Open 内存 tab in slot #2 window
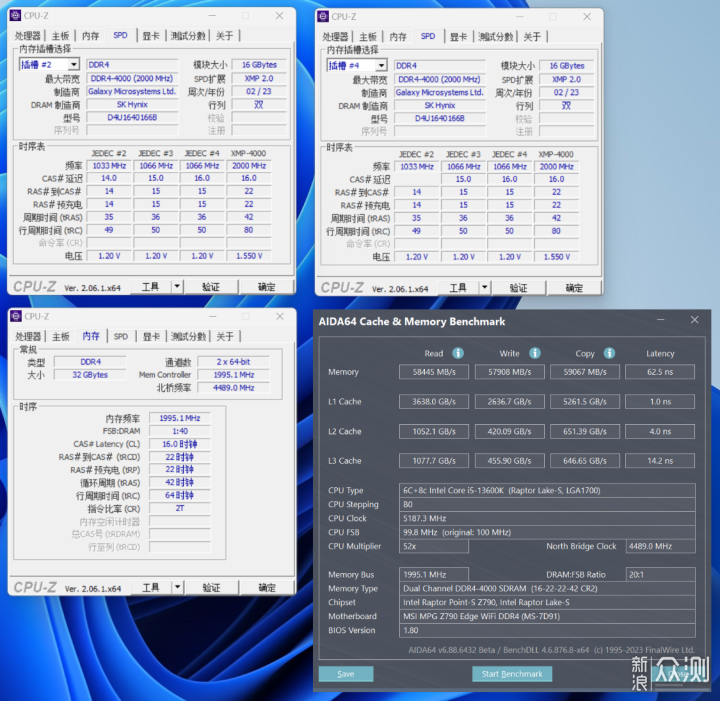720x701 pixels. pos(90,36)
